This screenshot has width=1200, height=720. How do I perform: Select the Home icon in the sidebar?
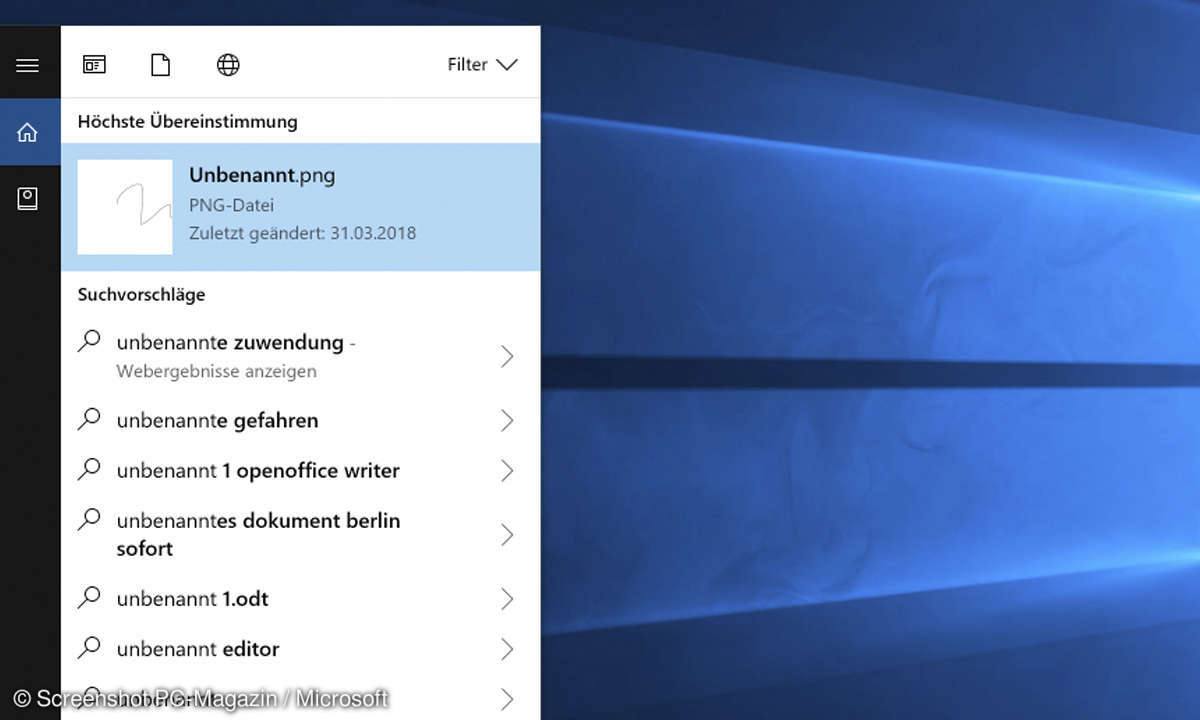tap(28, 132)
